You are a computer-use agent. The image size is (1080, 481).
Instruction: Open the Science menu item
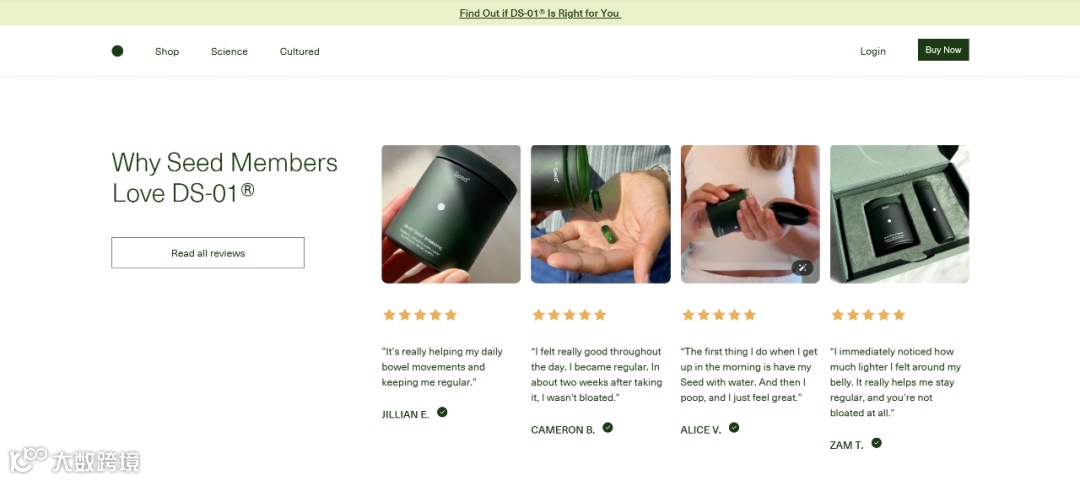(229, 52)
